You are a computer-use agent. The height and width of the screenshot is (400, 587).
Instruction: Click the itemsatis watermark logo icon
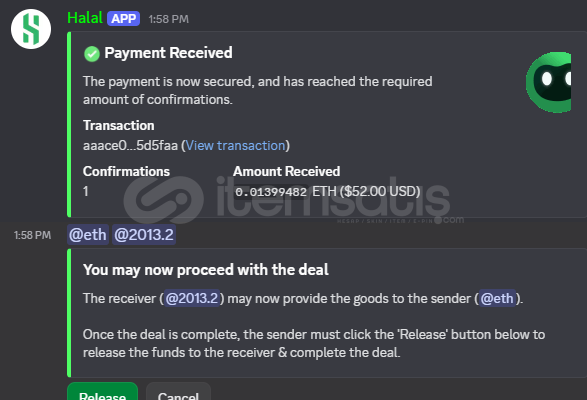tap(164, 200)
